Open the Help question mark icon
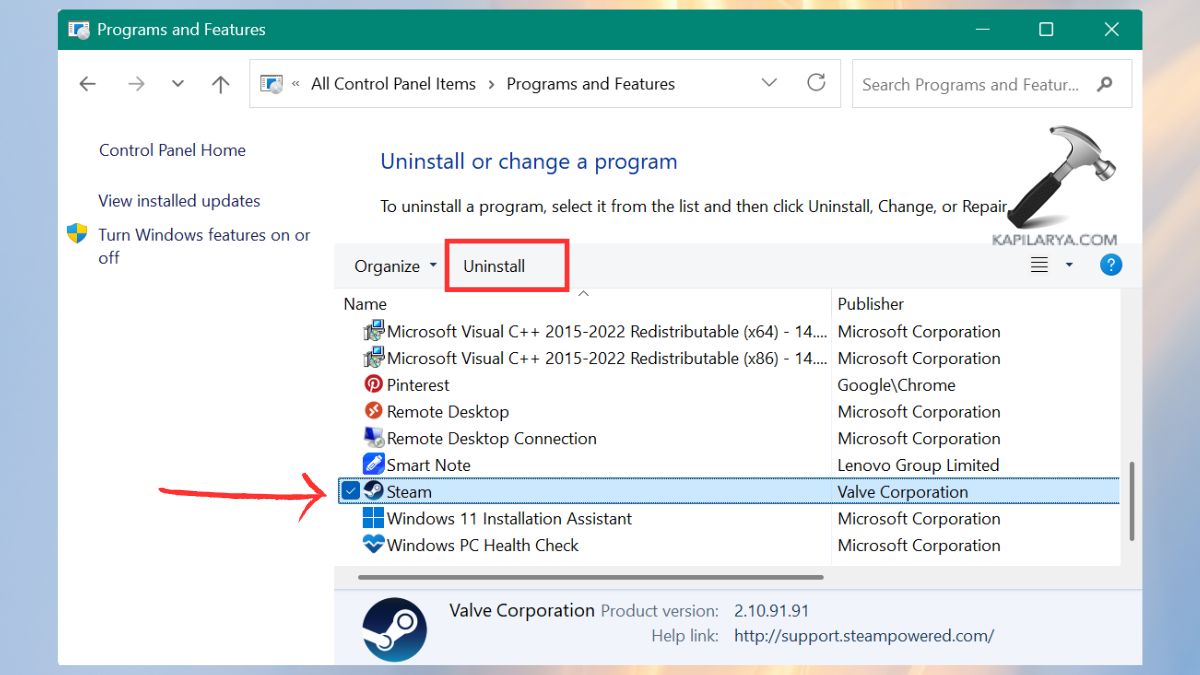Screen dimensions: 1200x675 [1110, 264]
